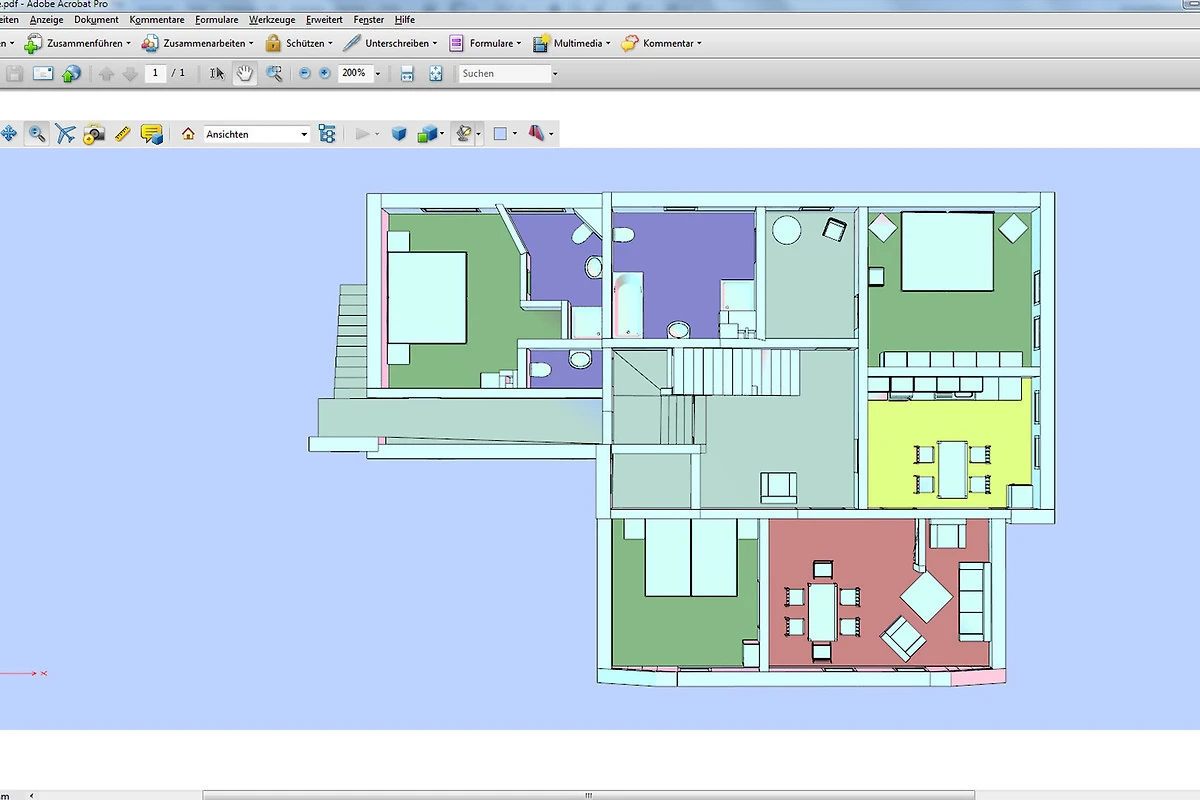Click the 3D measurement ruler tool
The width and height of the screenshot is (1200, 800).
(x=122, y=134)
